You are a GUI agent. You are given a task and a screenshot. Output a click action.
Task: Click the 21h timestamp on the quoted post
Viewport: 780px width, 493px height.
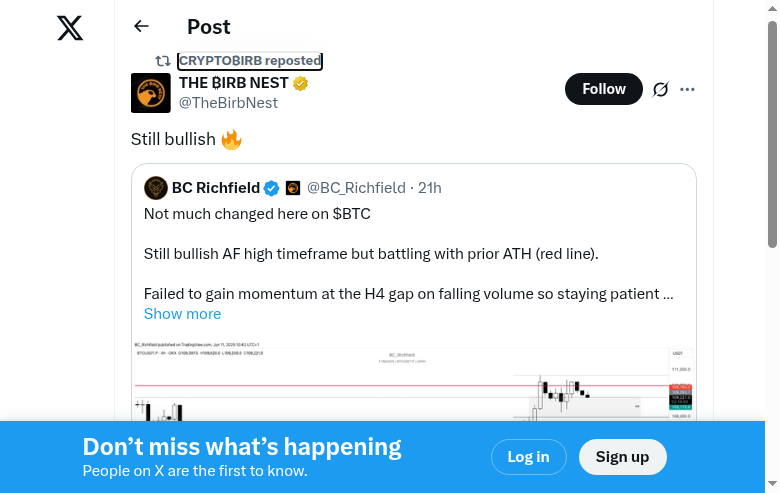(430, 188)
